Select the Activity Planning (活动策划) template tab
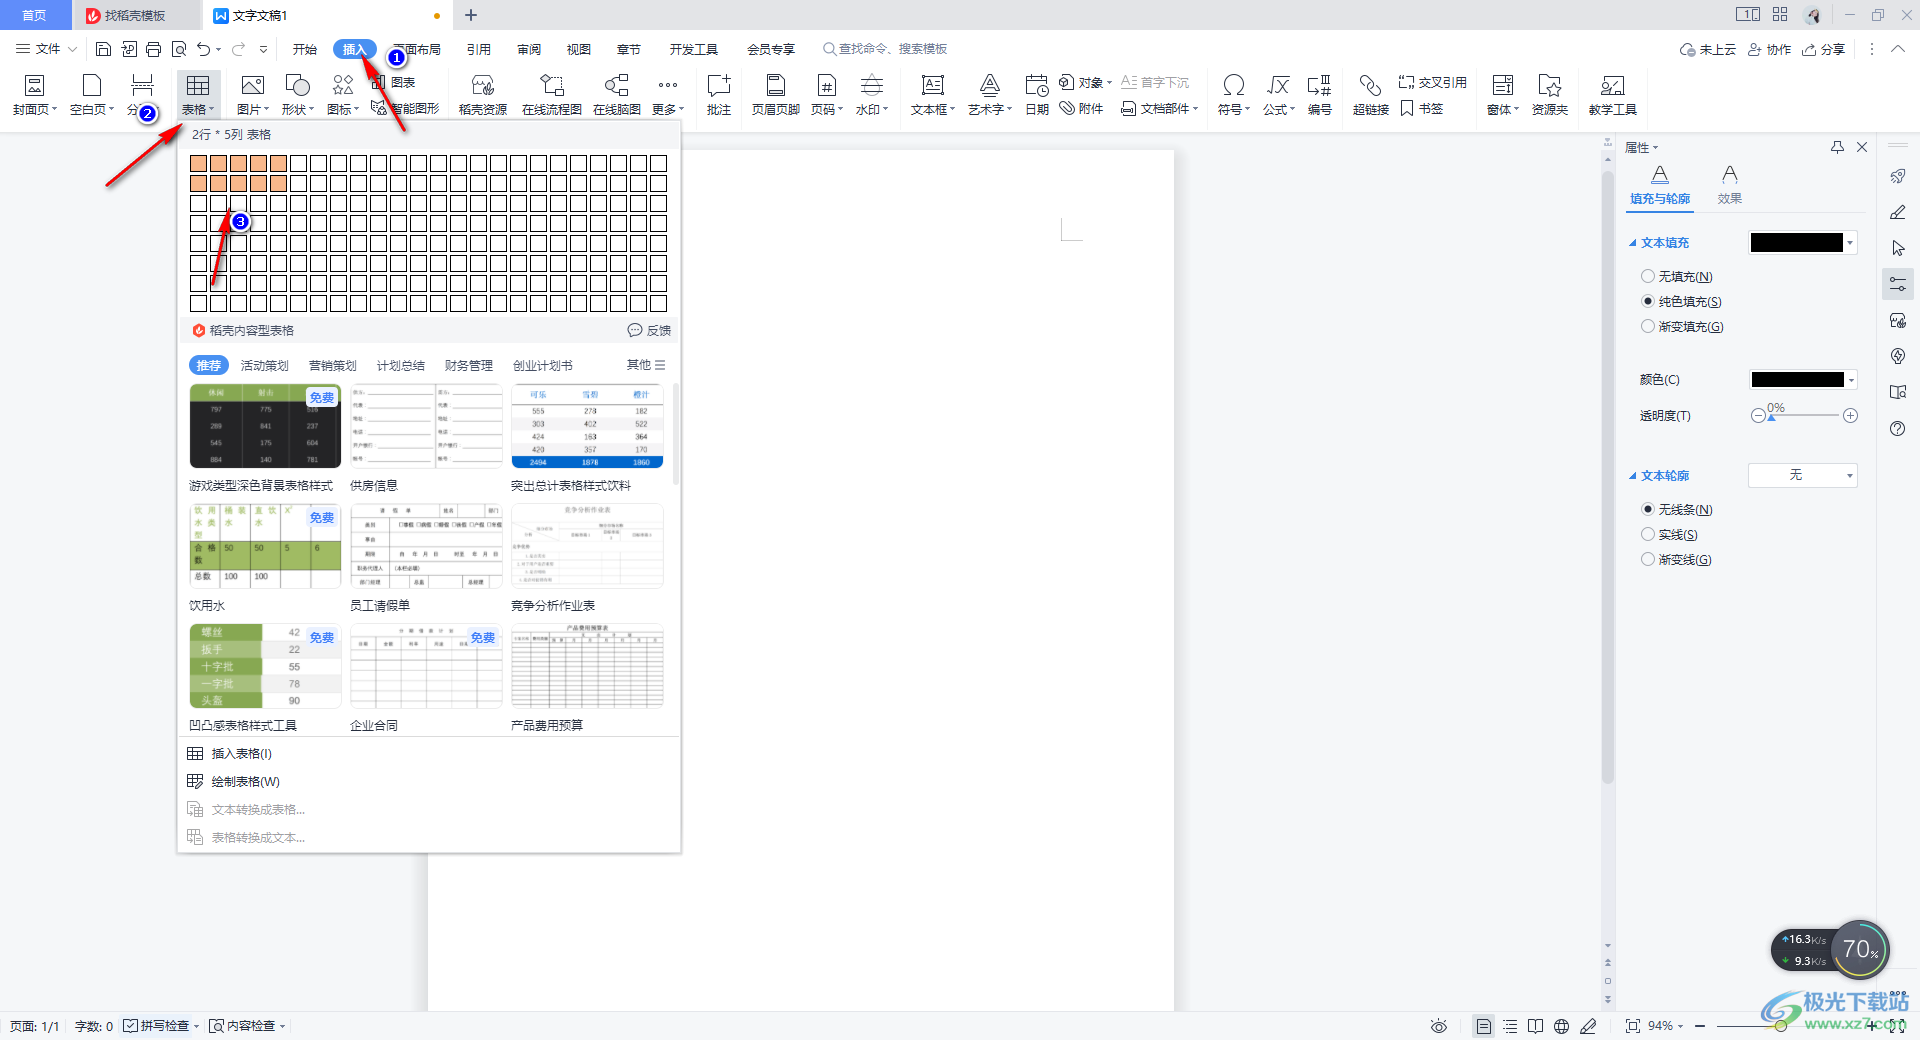The image size is (1920, 1040). 265,366
